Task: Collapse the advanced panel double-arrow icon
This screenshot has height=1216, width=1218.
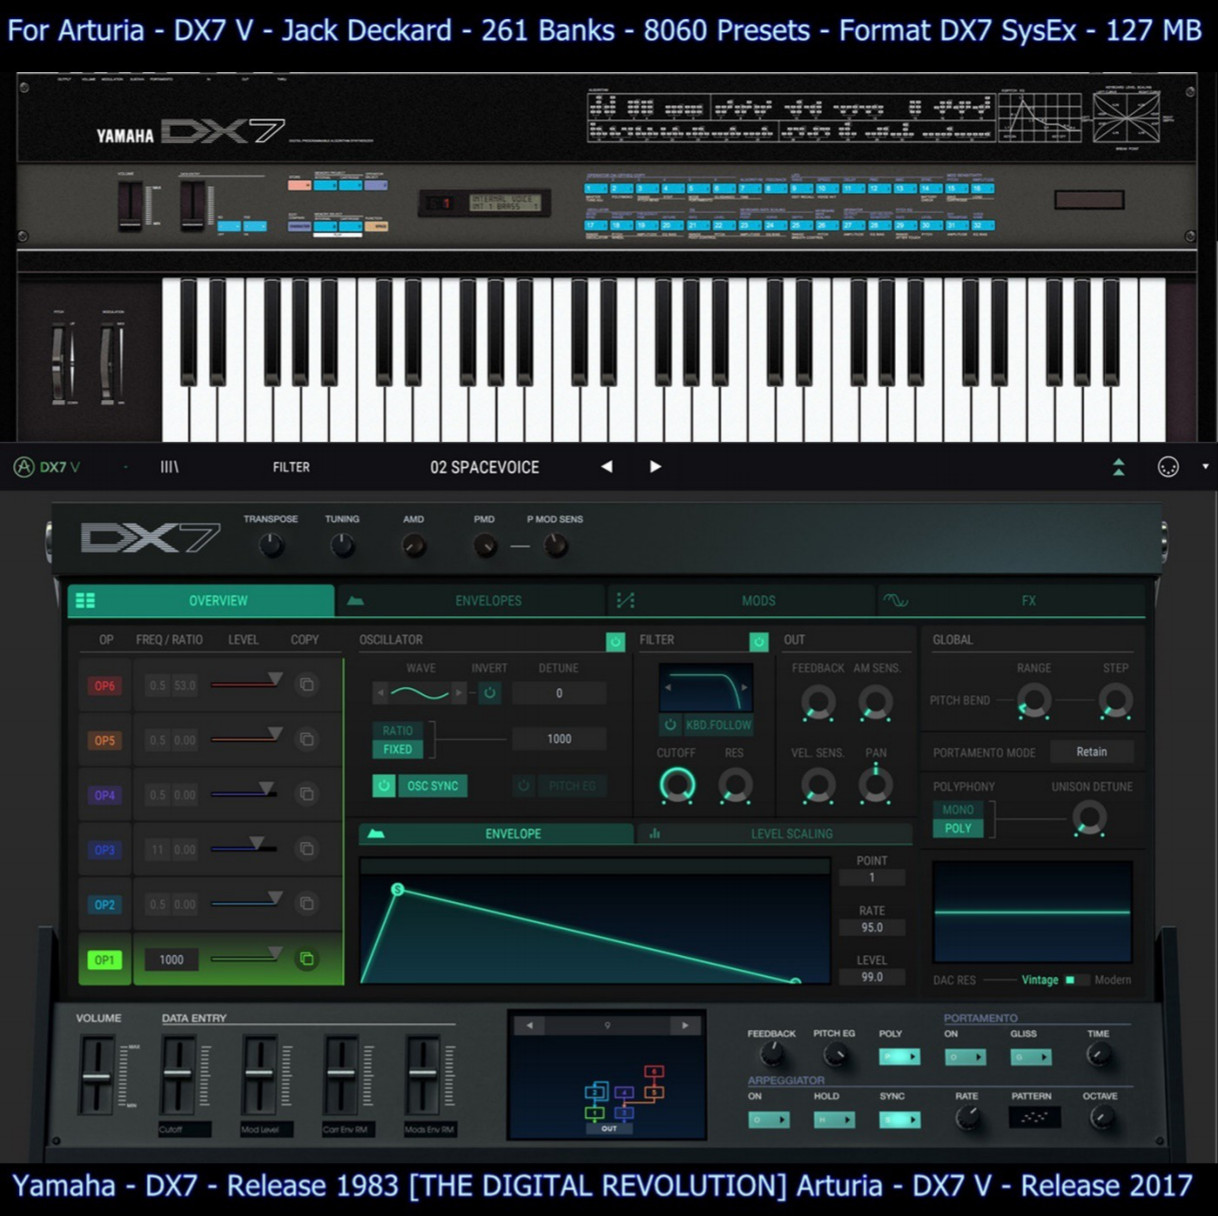Action: click(x=1119, y=467)
